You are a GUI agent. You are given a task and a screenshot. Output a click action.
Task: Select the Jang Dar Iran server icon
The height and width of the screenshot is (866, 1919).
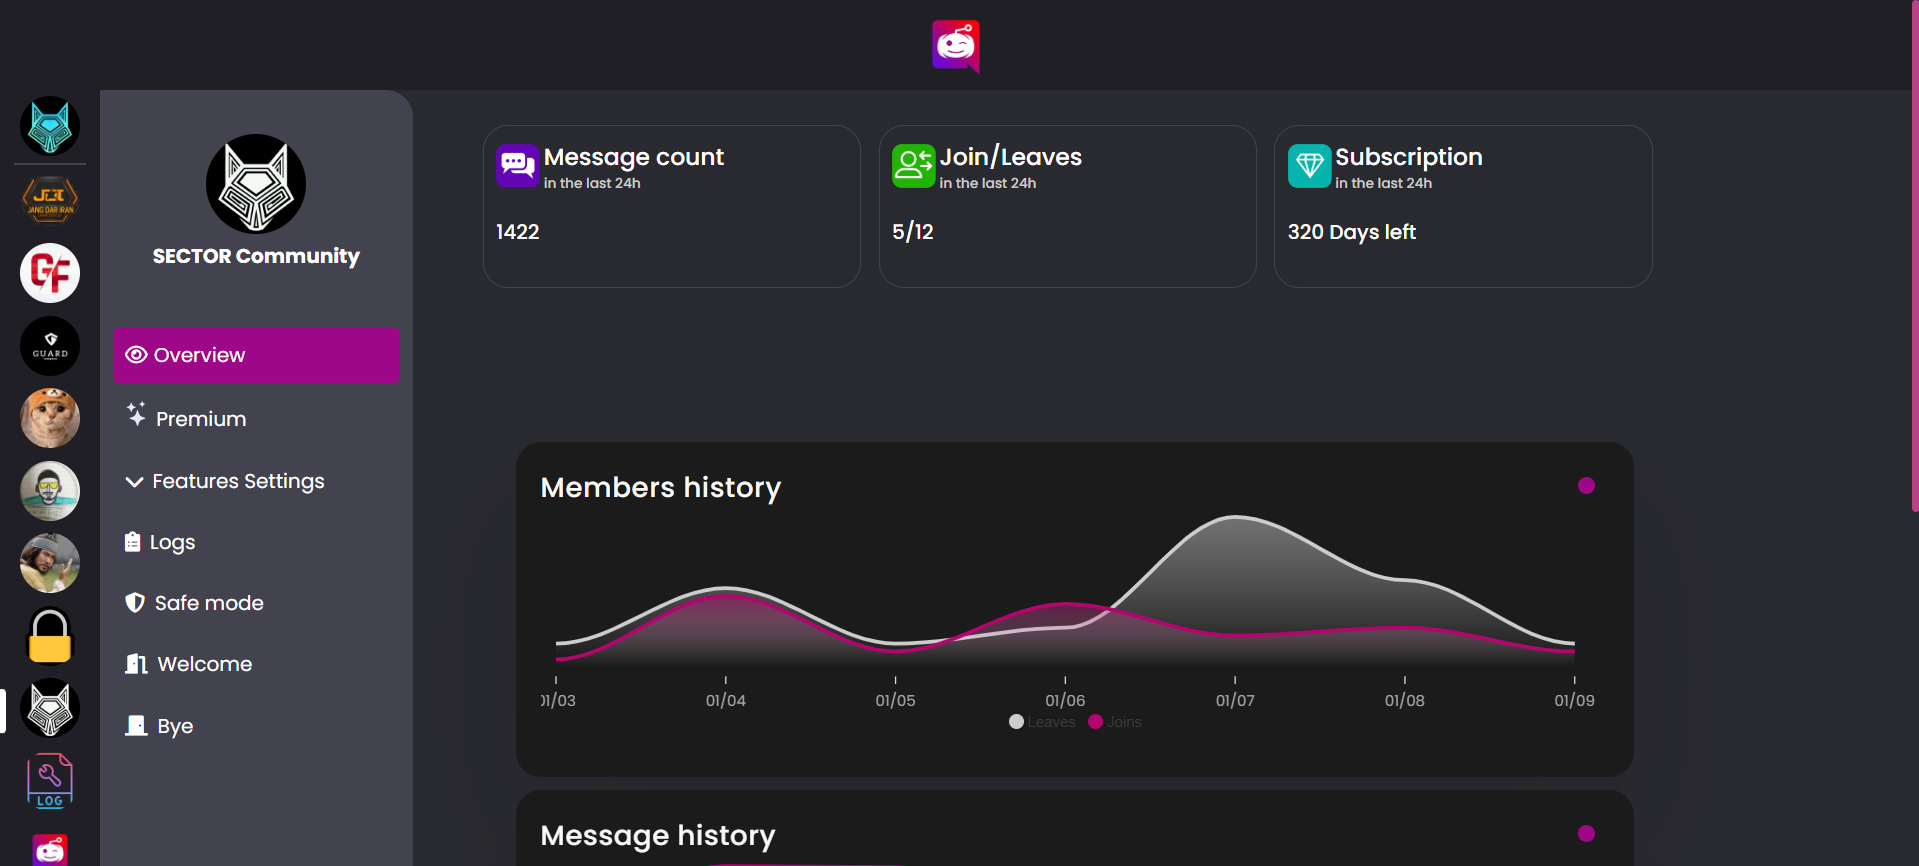[50, 199]
